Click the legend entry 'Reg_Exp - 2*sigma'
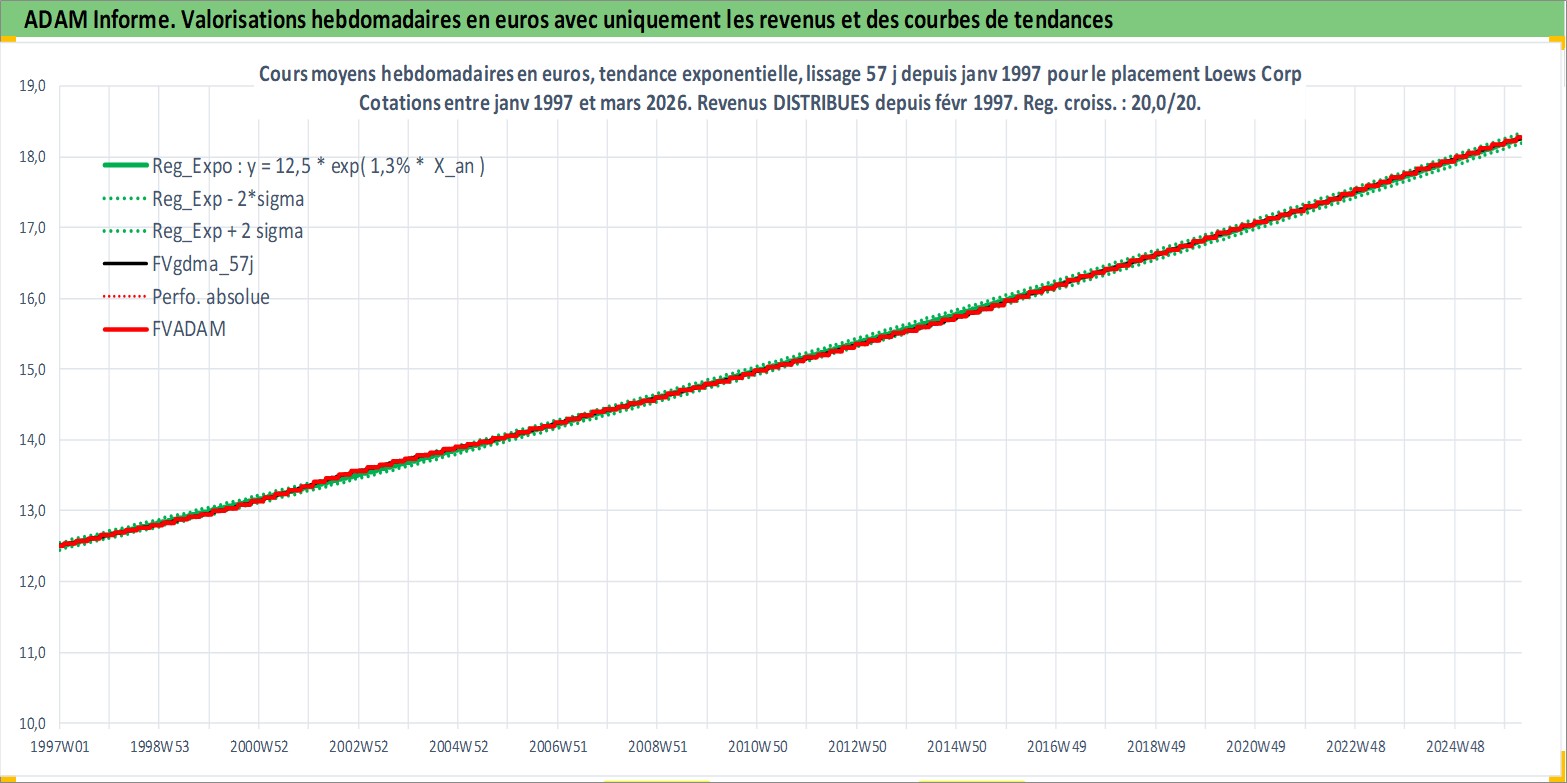The width and height of the screenshot is (1567, 783). 228,199
